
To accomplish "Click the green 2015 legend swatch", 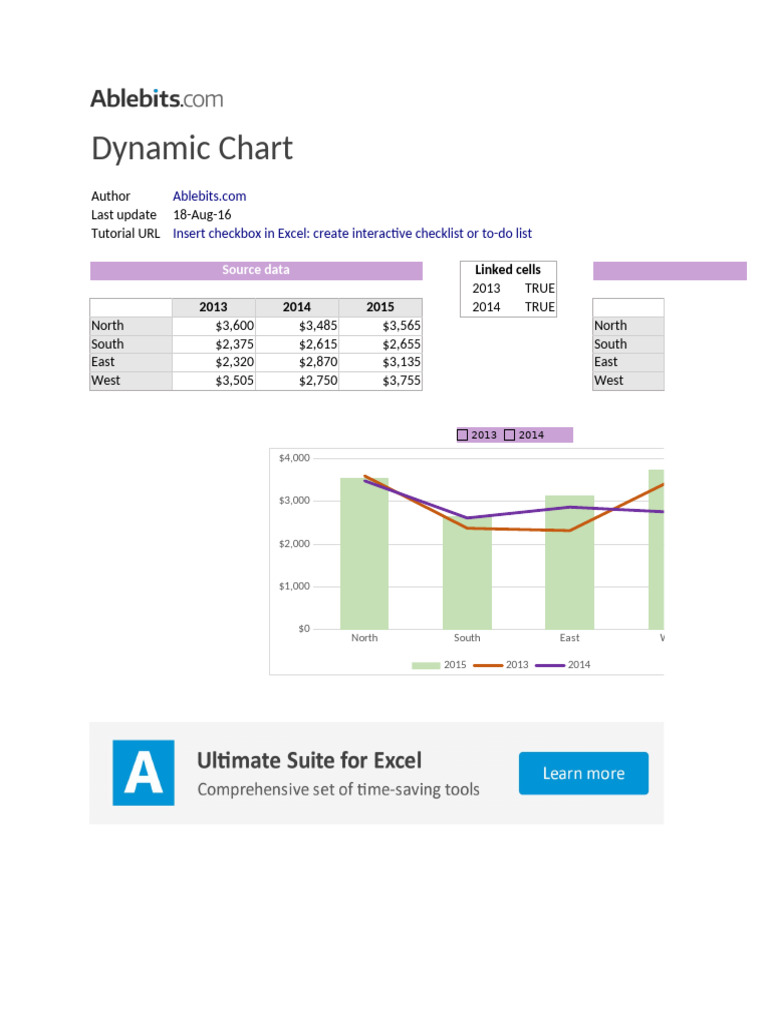I will (x=425, y=665).
